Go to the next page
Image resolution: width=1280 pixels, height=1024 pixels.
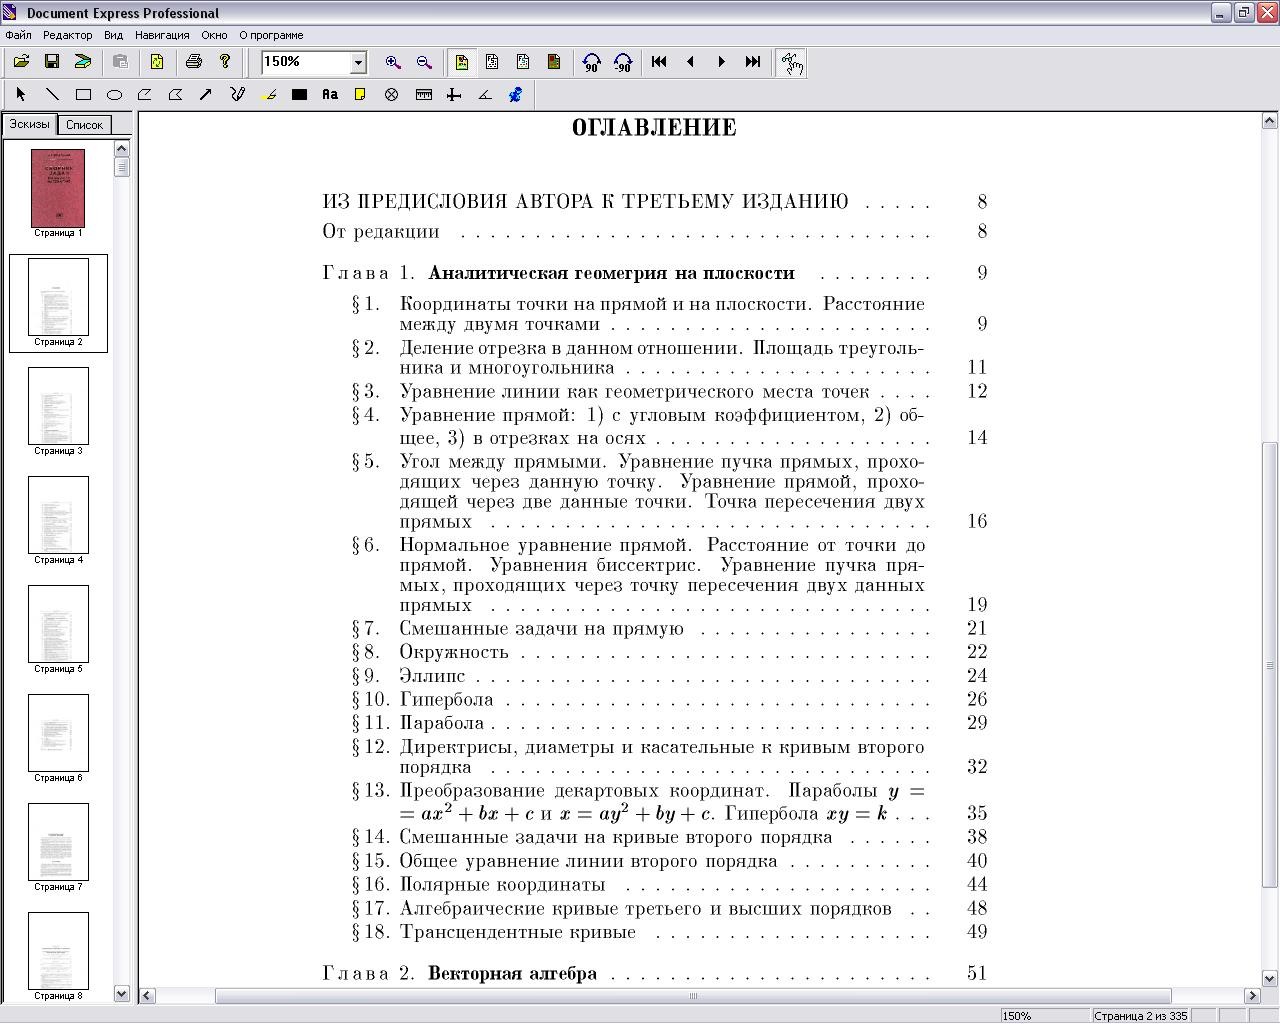721,62
